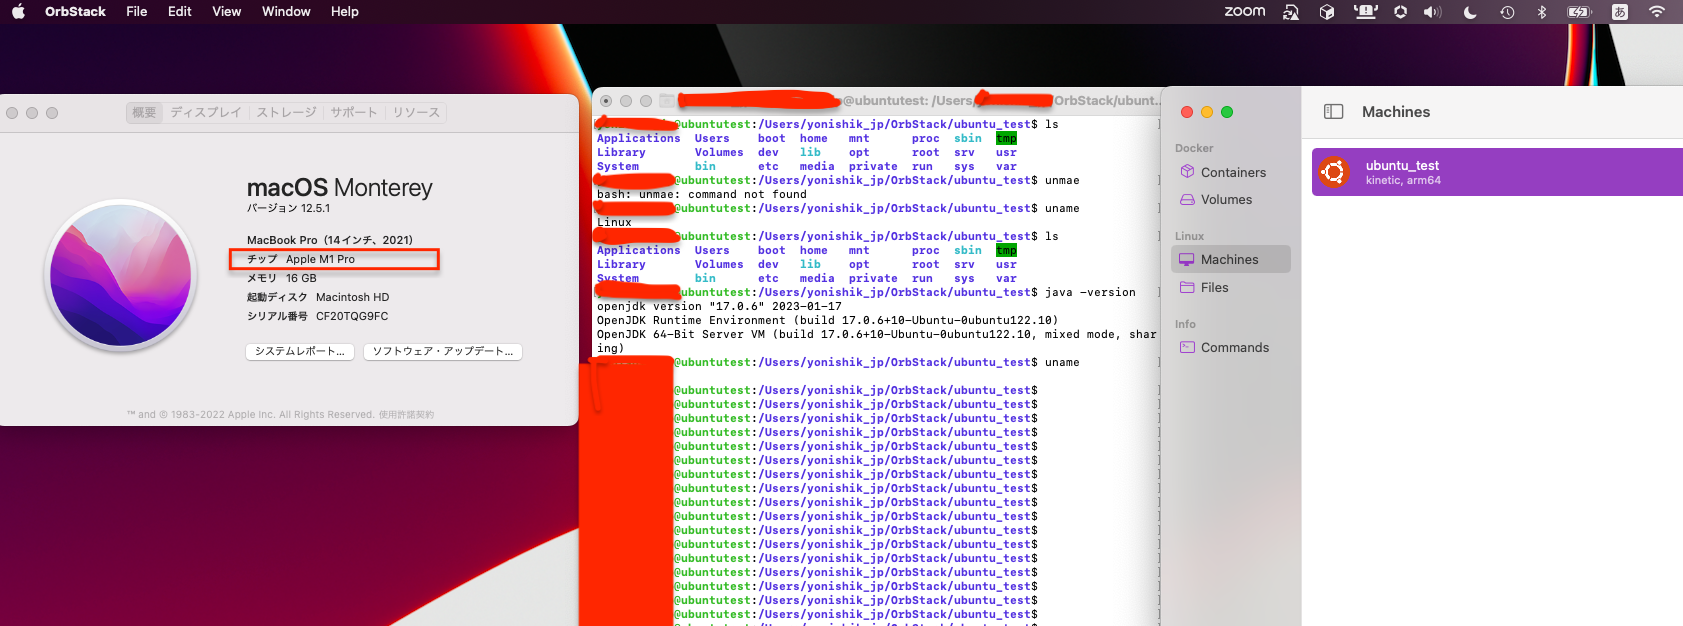
Task: Open the Apple menu
Action: pos(18,12)
